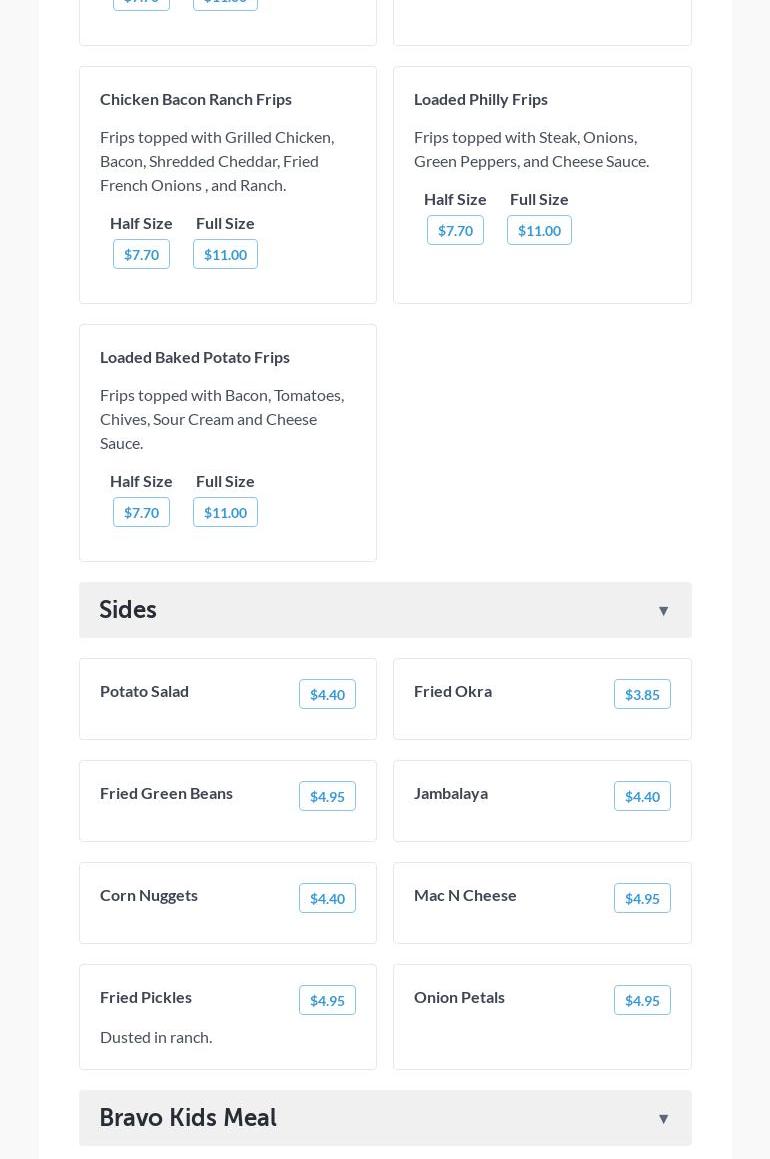Choose Fried Okra $3.85 price

click(642, 695)
